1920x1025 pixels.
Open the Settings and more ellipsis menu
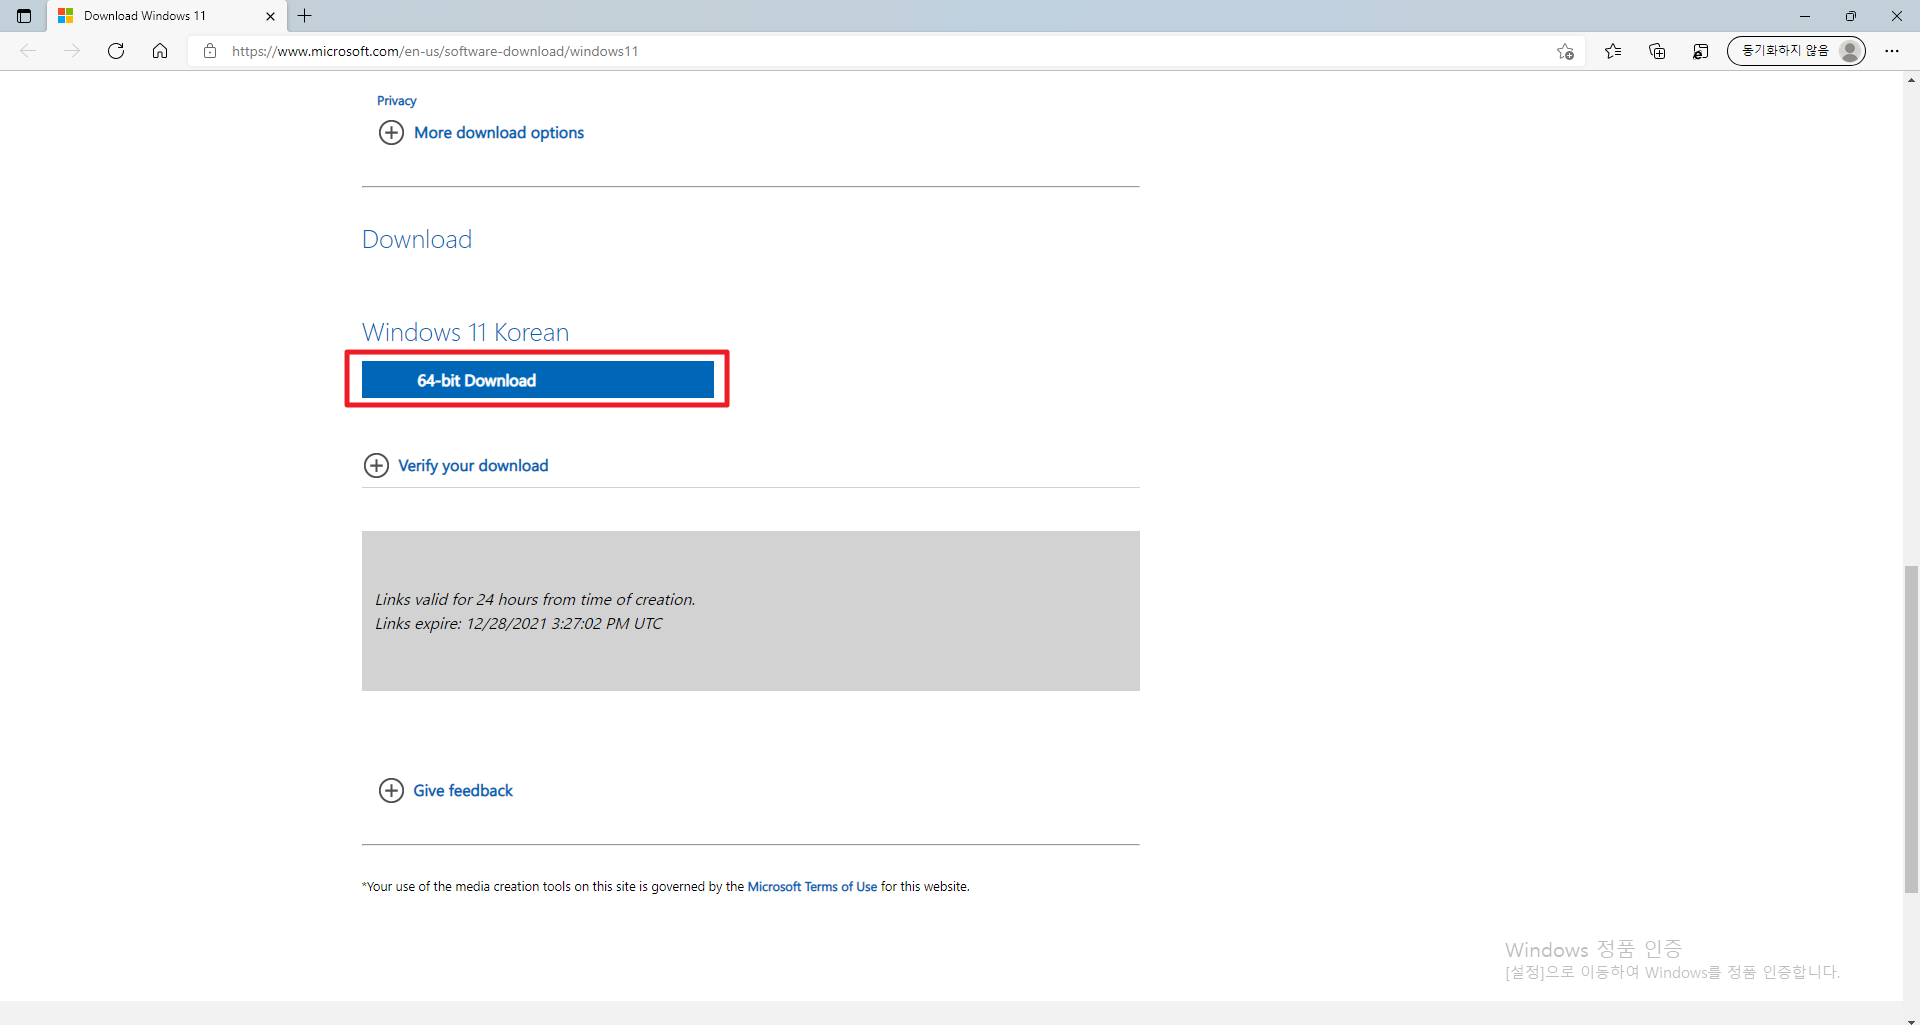click(x=1892, y=51)
